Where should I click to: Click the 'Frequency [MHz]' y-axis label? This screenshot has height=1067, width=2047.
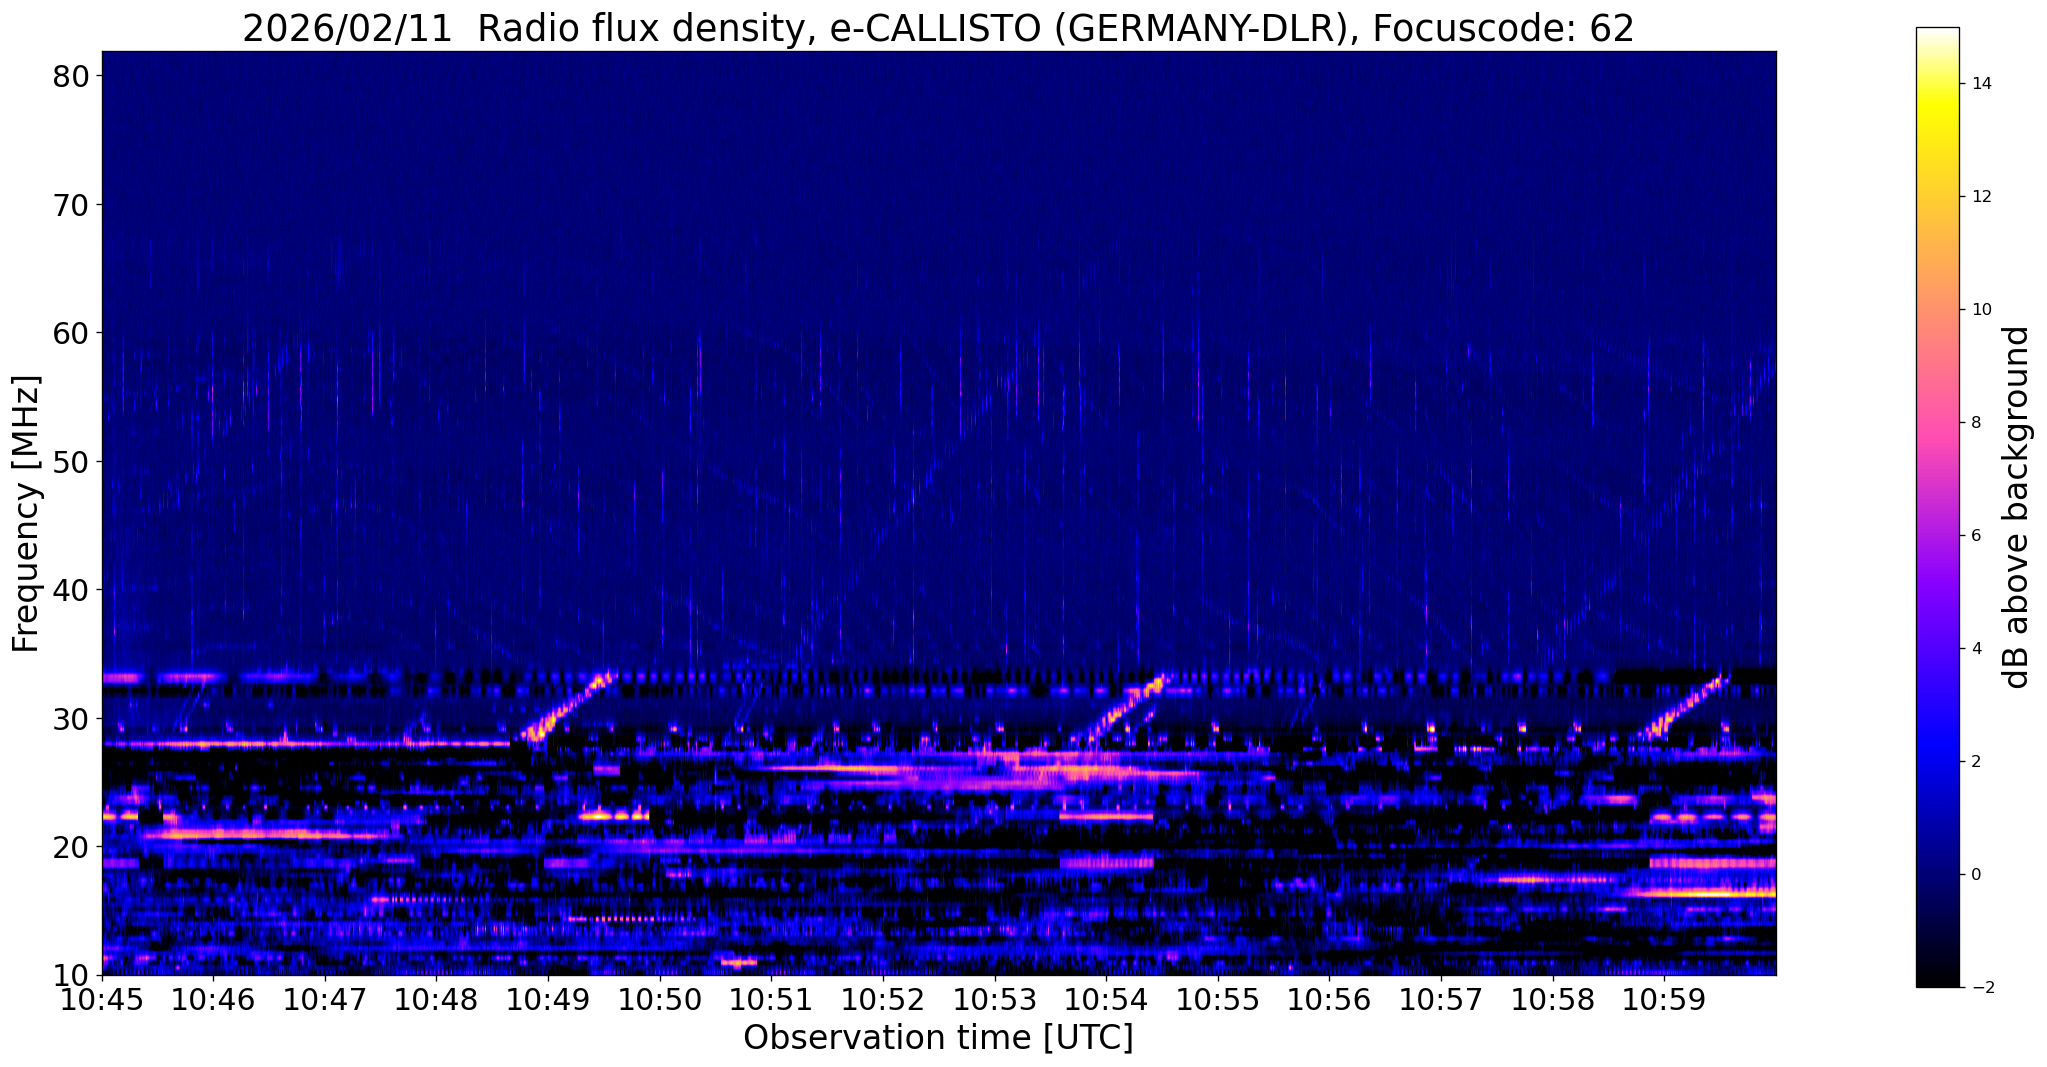26,514
